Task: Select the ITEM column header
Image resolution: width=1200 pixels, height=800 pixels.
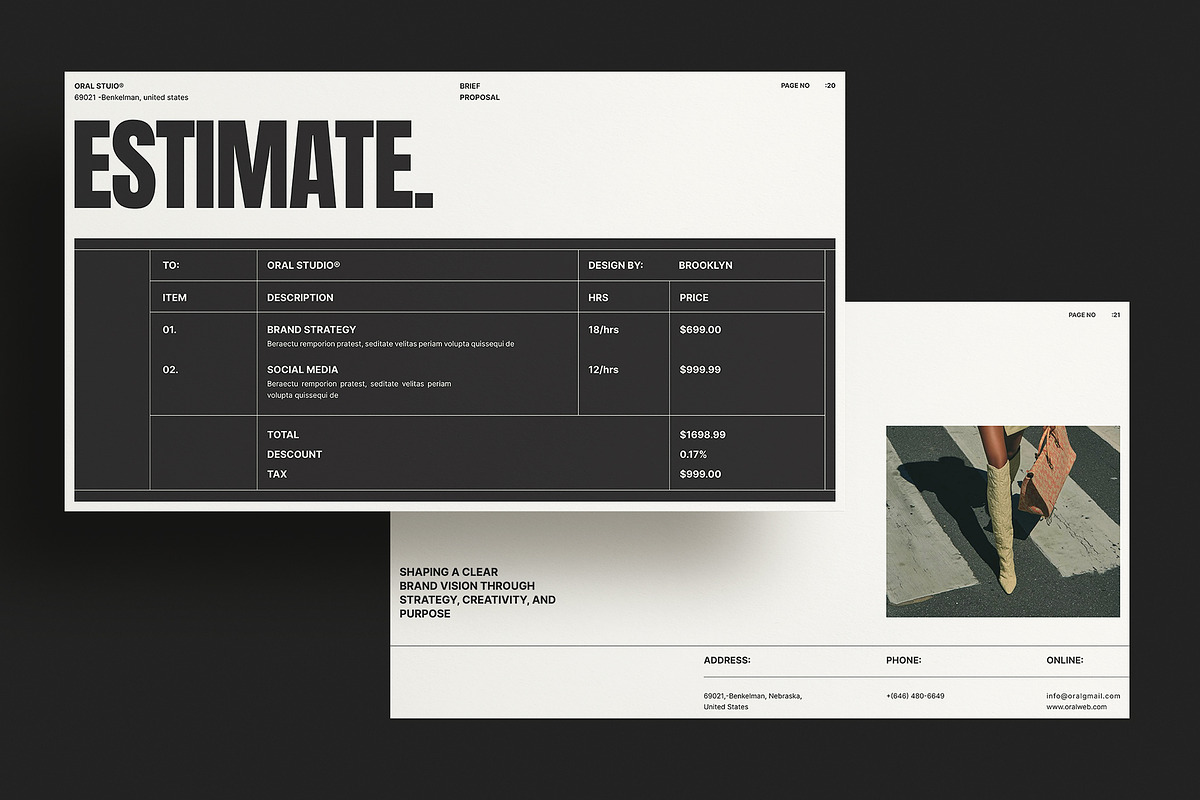Action: (175, 298)
